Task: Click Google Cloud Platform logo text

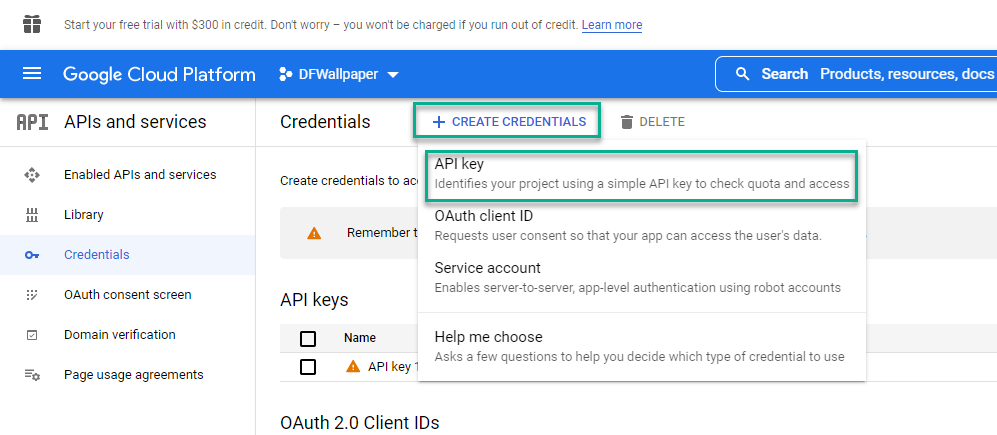Action: point(159,74)
